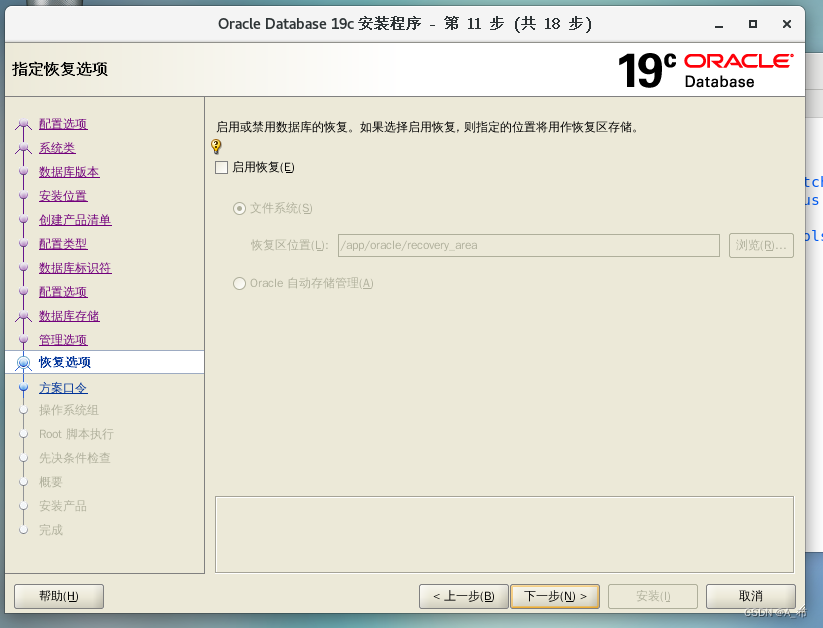The image size is (823, 628).
Task: Click the 操作系统组 step label
Action: tap(69, 410)
